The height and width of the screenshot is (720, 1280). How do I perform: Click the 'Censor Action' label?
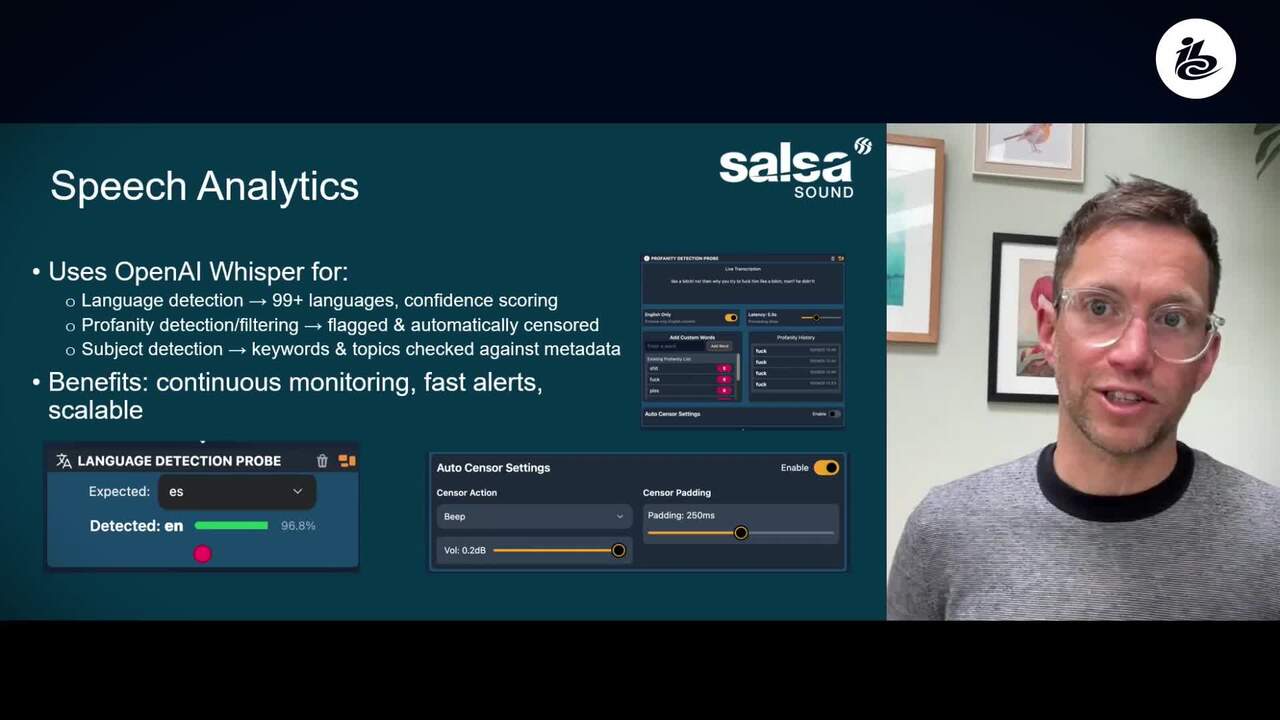tap(467, 493)
